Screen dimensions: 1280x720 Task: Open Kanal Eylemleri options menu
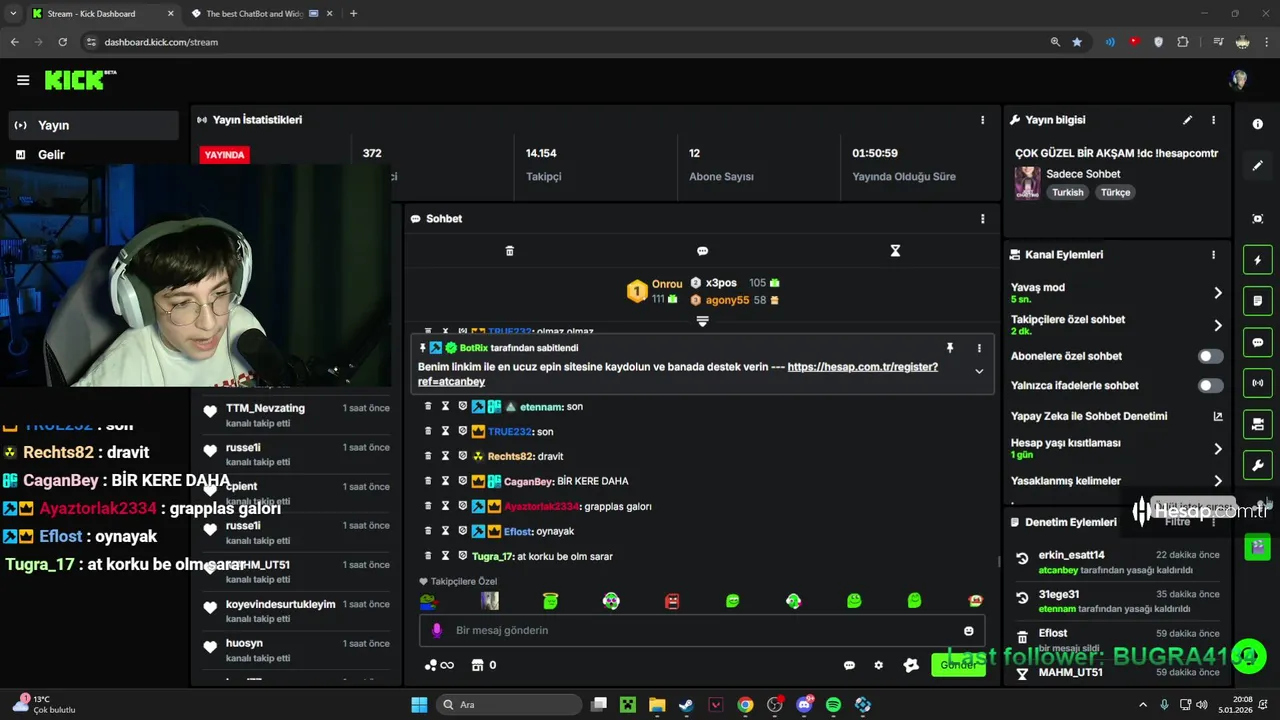[x=1213, y=255]
